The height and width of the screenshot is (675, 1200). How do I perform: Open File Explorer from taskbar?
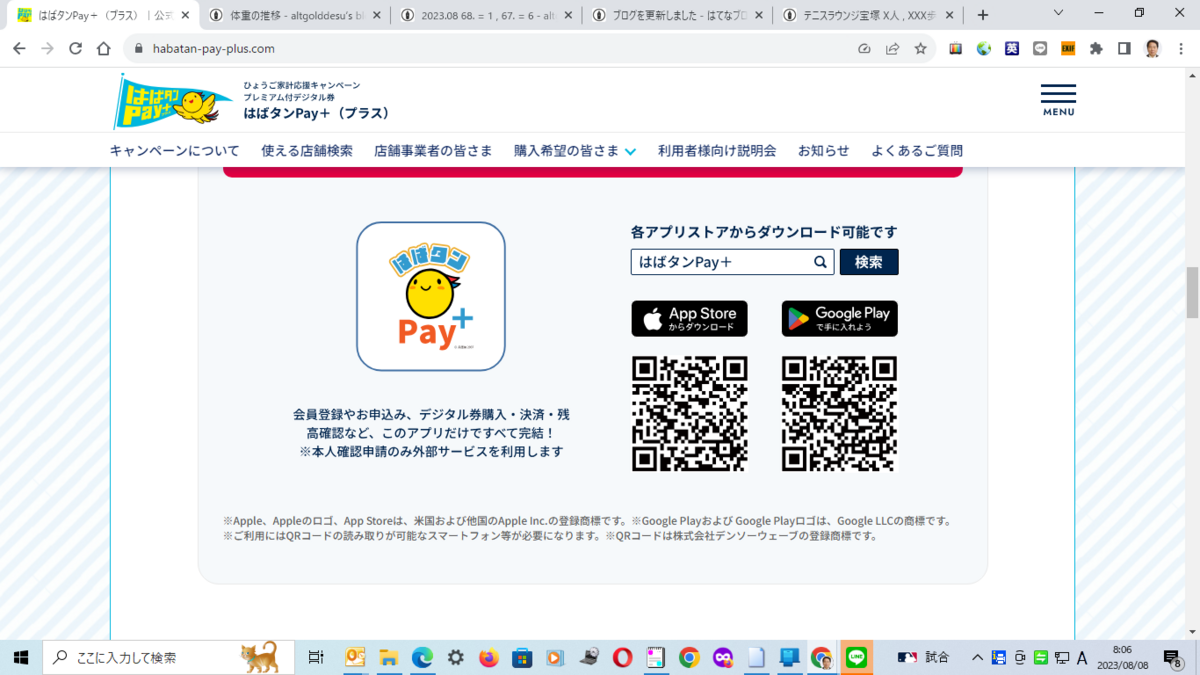pyautogui.click(x=388, y=658)
